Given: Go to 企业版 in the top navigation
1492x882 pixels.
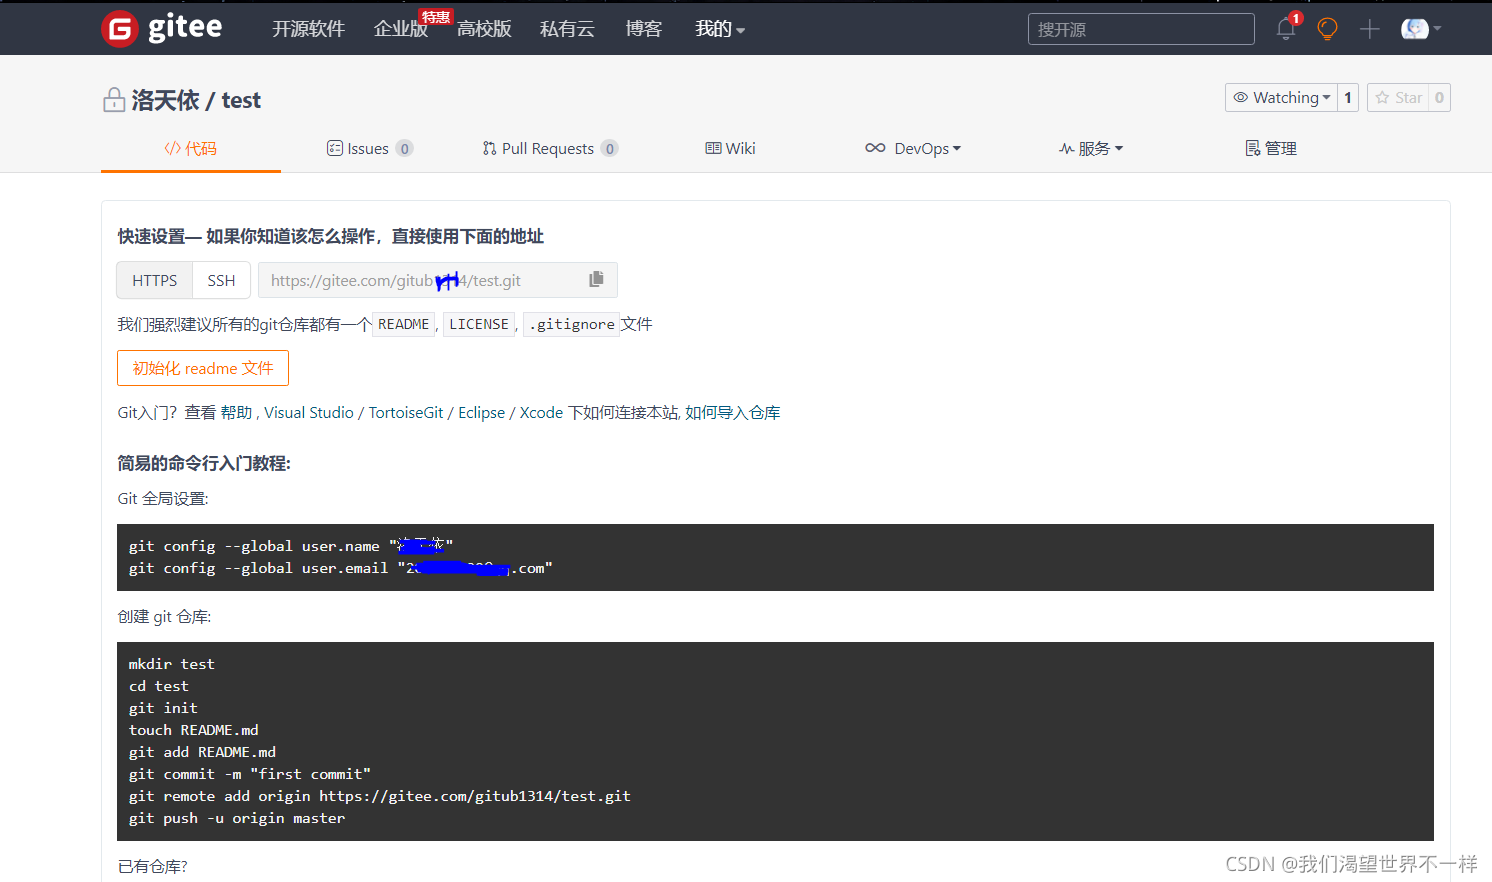Looking at the screenshot, I should 400,29.
